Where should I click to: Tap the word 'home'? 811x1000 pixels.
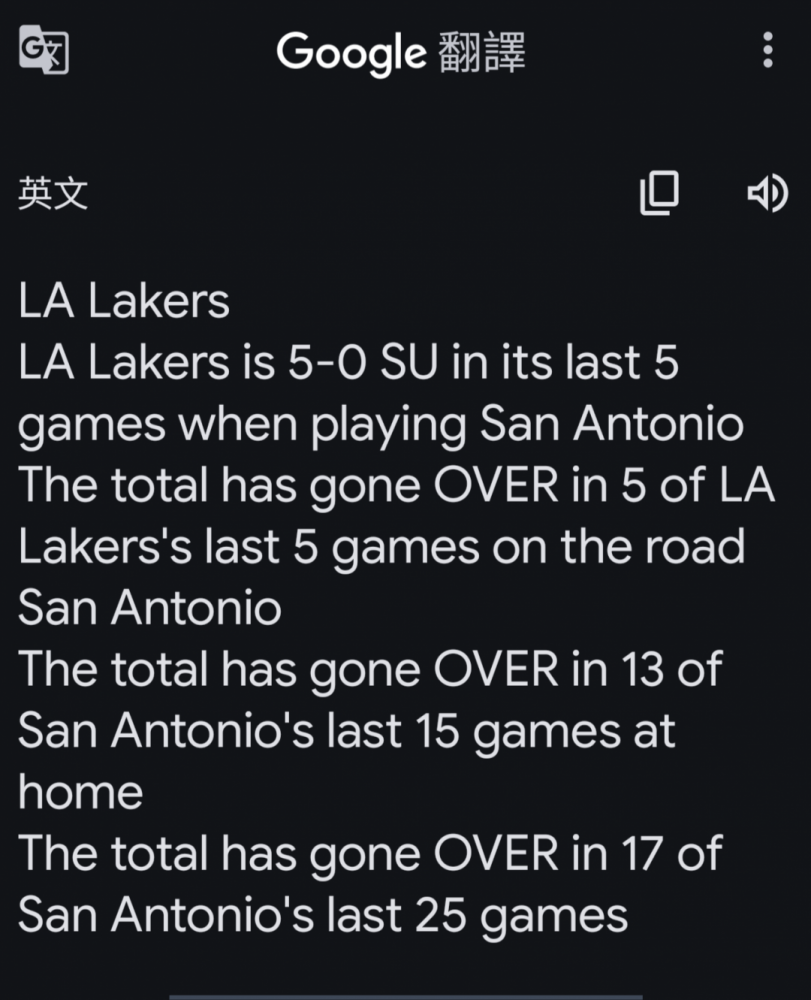coord(80,791)
